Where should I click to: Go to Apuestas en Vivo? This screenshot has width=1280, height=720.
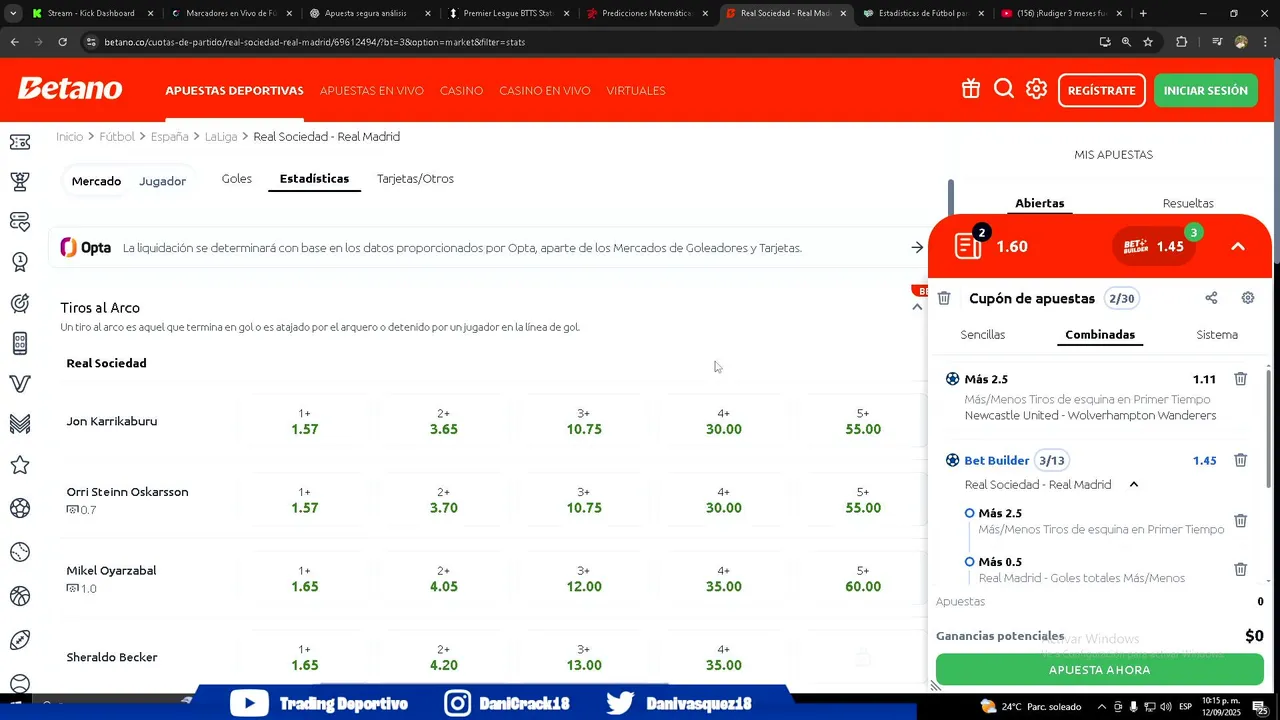(x=371, y=90)
